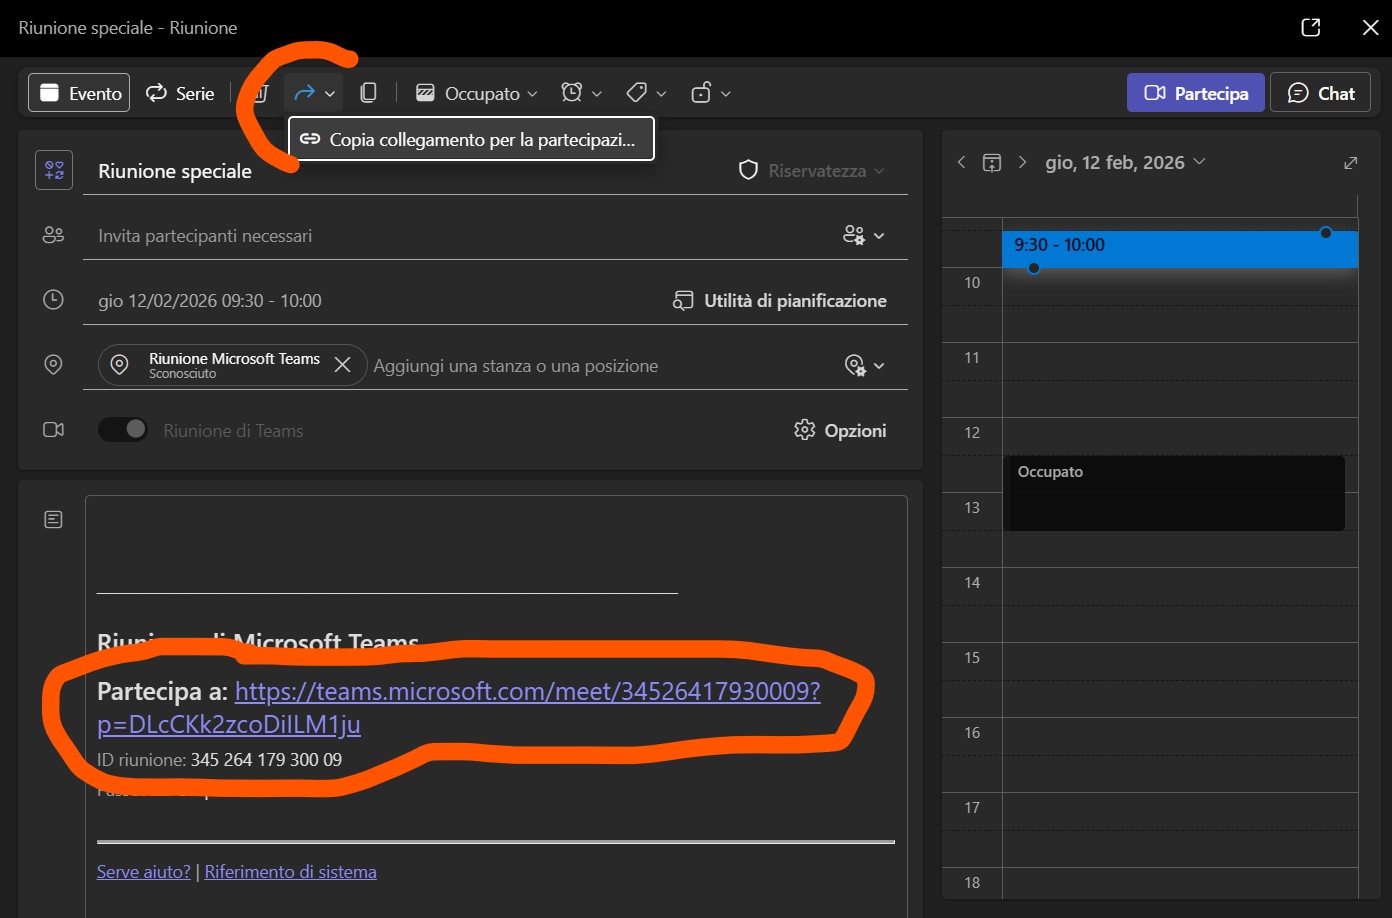1392x918 pixels.
Task: Go to today using calendar icon
Action: pyautogui.click(x=992, y=163)
